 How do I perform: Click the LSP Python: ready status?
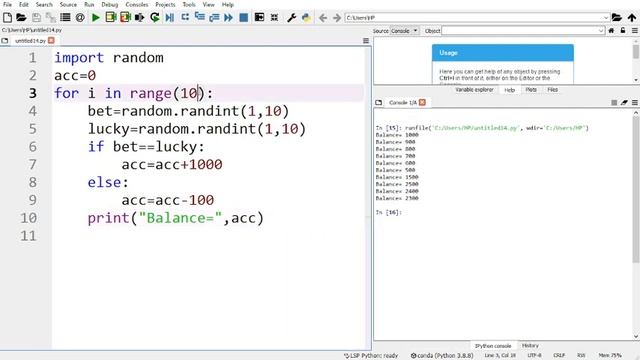371,356
